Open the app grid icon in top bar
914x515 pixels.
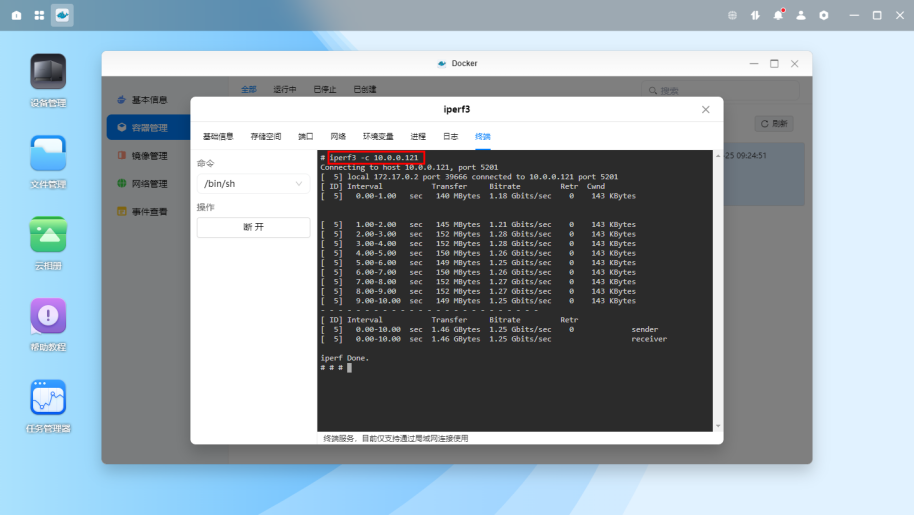coord(39,15)
